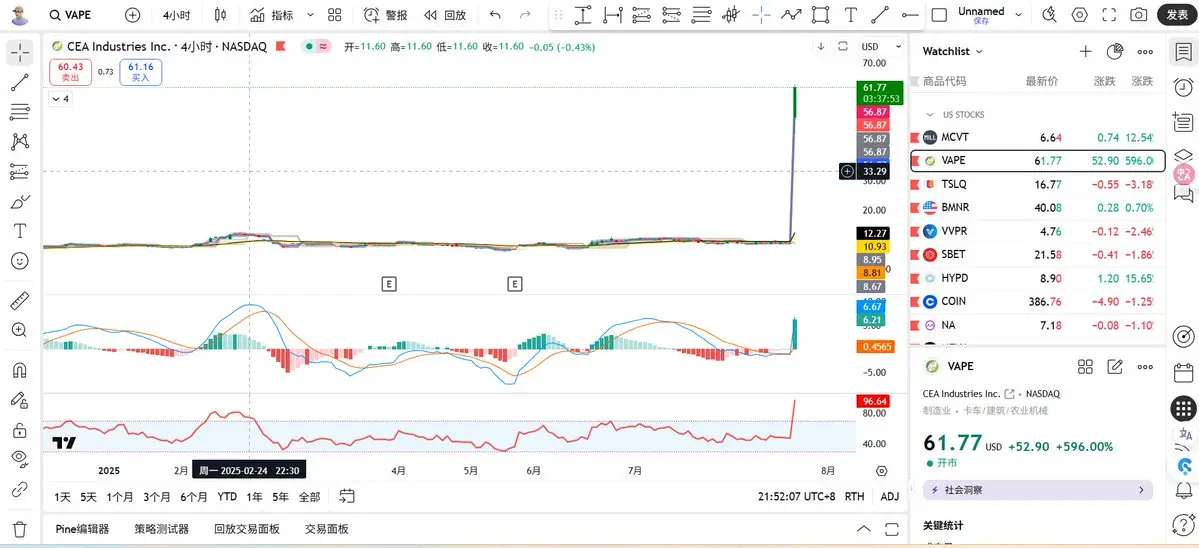Select the 全部 time range
The image size is (1199, 548).
tap(309, 497)
